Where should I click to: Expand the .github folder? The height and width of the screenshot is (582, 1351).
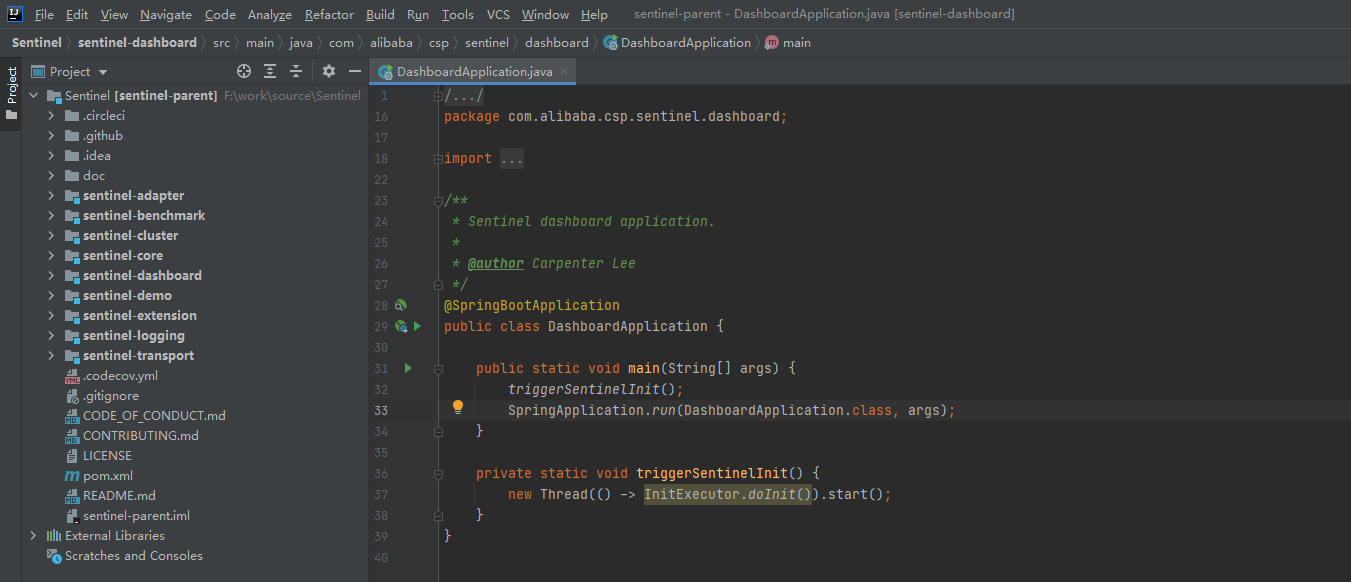(x=51, y=136)
